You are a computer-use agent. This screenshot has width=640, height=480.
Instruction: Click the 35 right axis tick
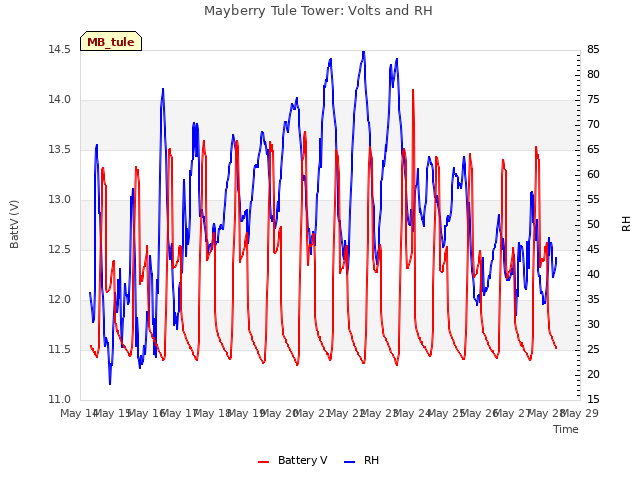(593, 300)
